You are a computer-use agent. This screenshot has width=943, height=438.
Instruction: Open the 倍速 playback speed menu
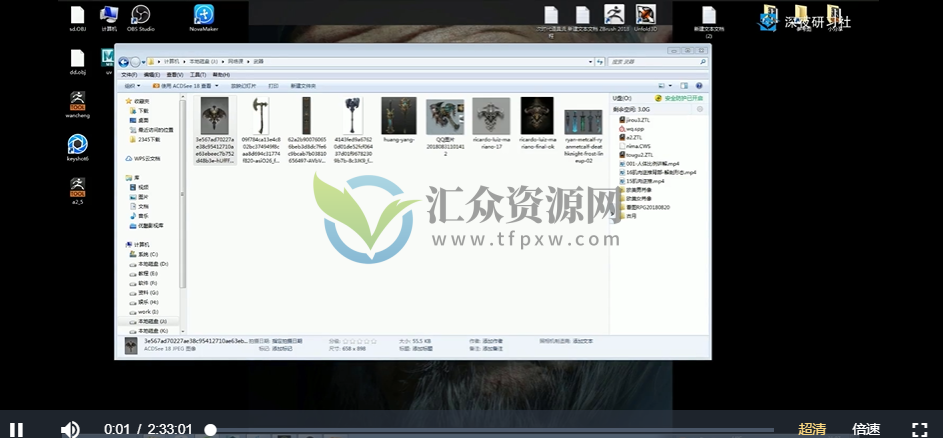coord(866,429)
